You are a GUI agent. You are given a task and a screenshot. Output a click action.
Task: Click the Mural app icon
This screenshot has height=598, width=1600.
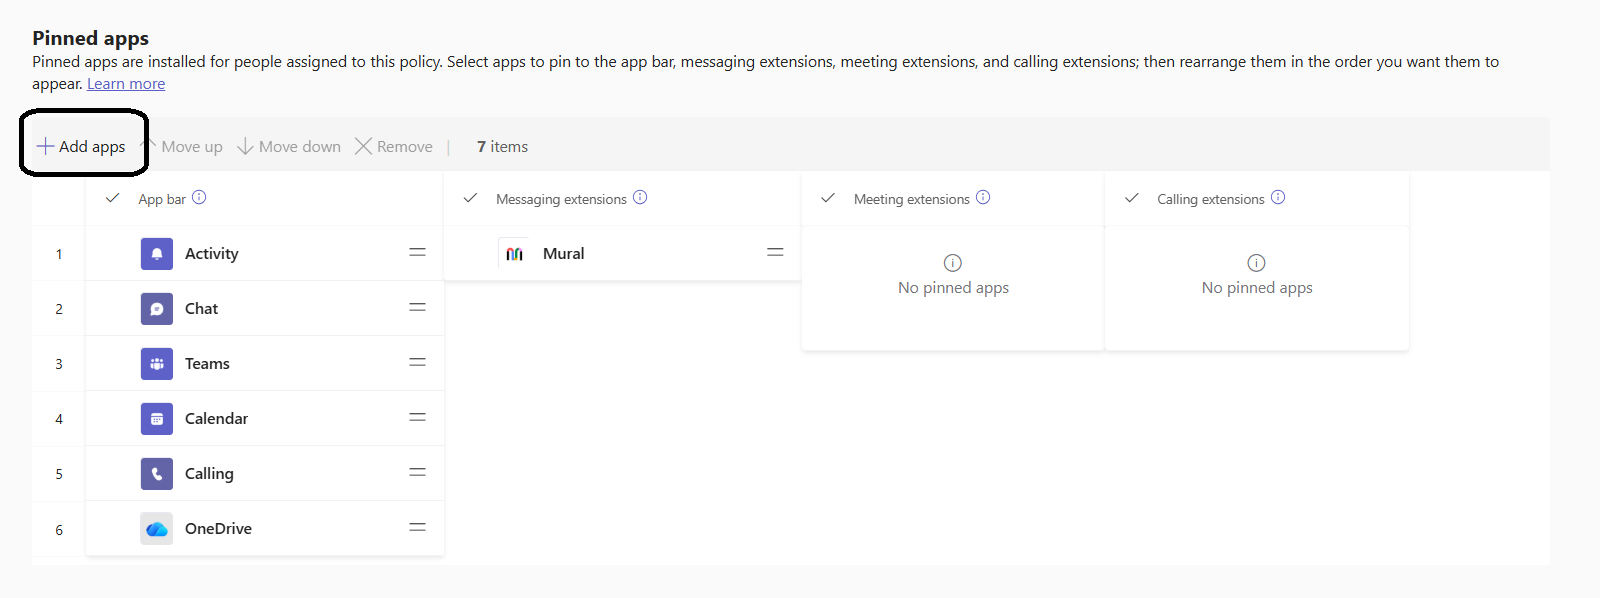515,254
